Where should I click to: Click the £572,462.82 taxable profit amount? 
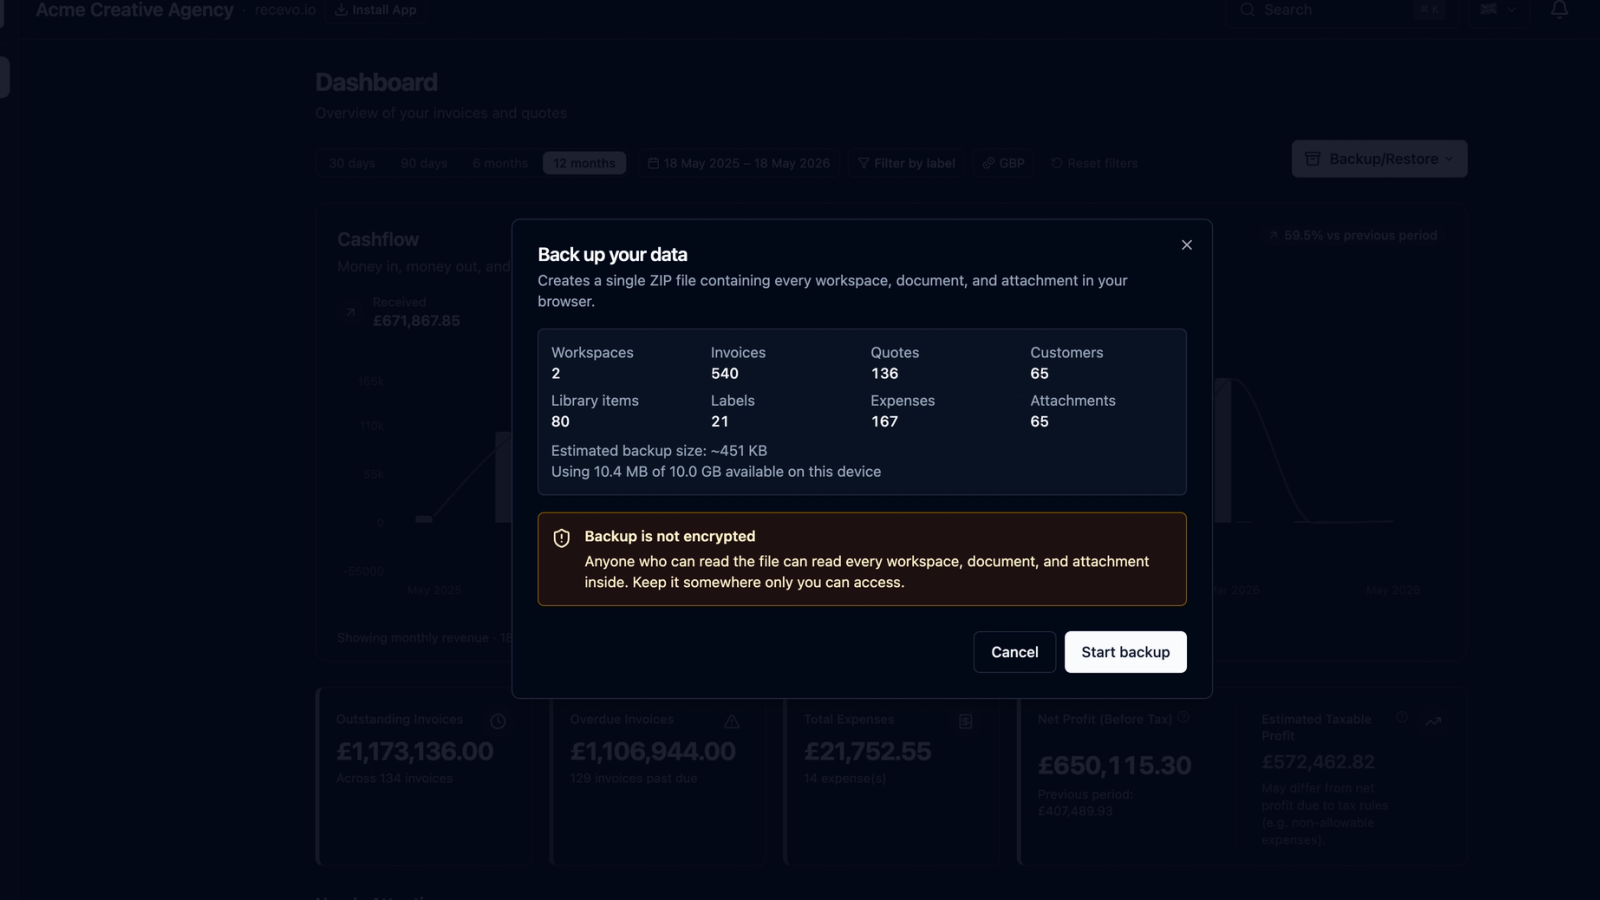point(1318,762)
